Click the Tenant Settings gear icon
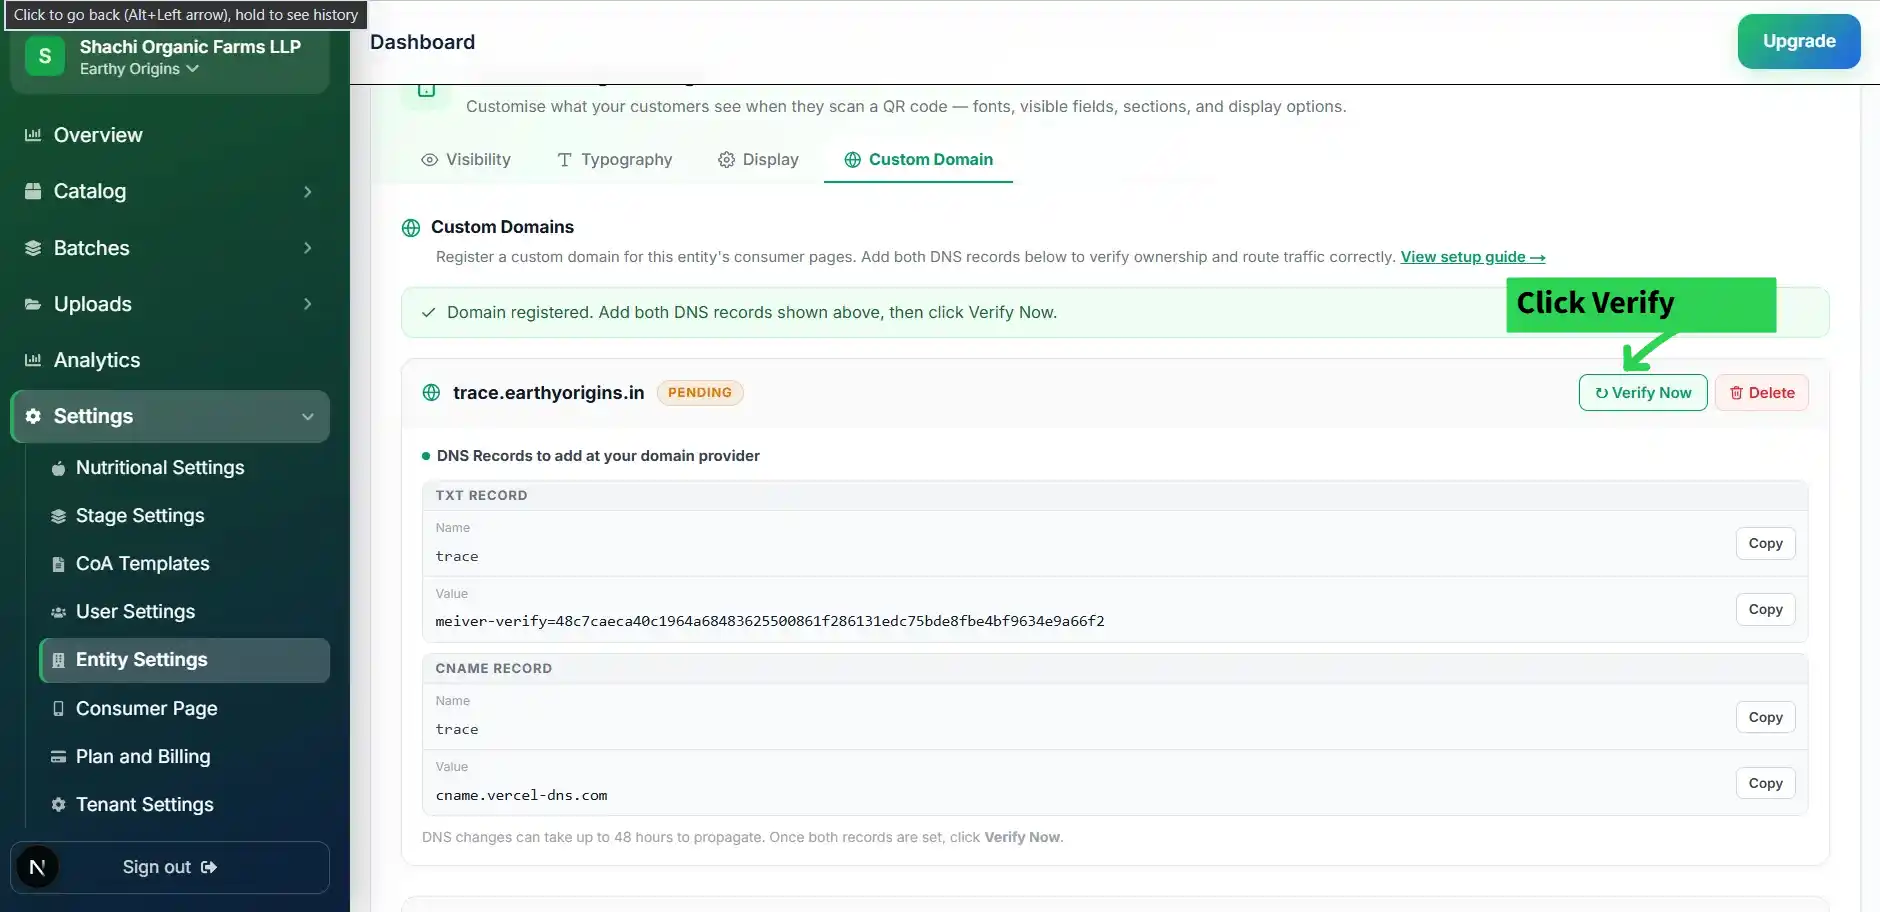This screenshot has width=1880, height=912. [58, 805]
